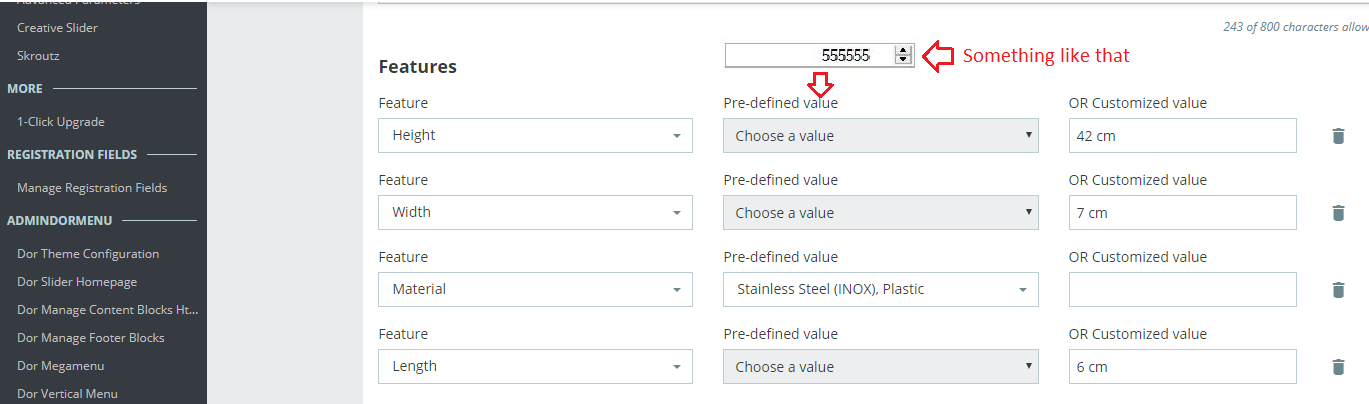This screenshot has height=404, width=1369.
Task: Open the Dor Megamenu page
Action: coord(60,366)
